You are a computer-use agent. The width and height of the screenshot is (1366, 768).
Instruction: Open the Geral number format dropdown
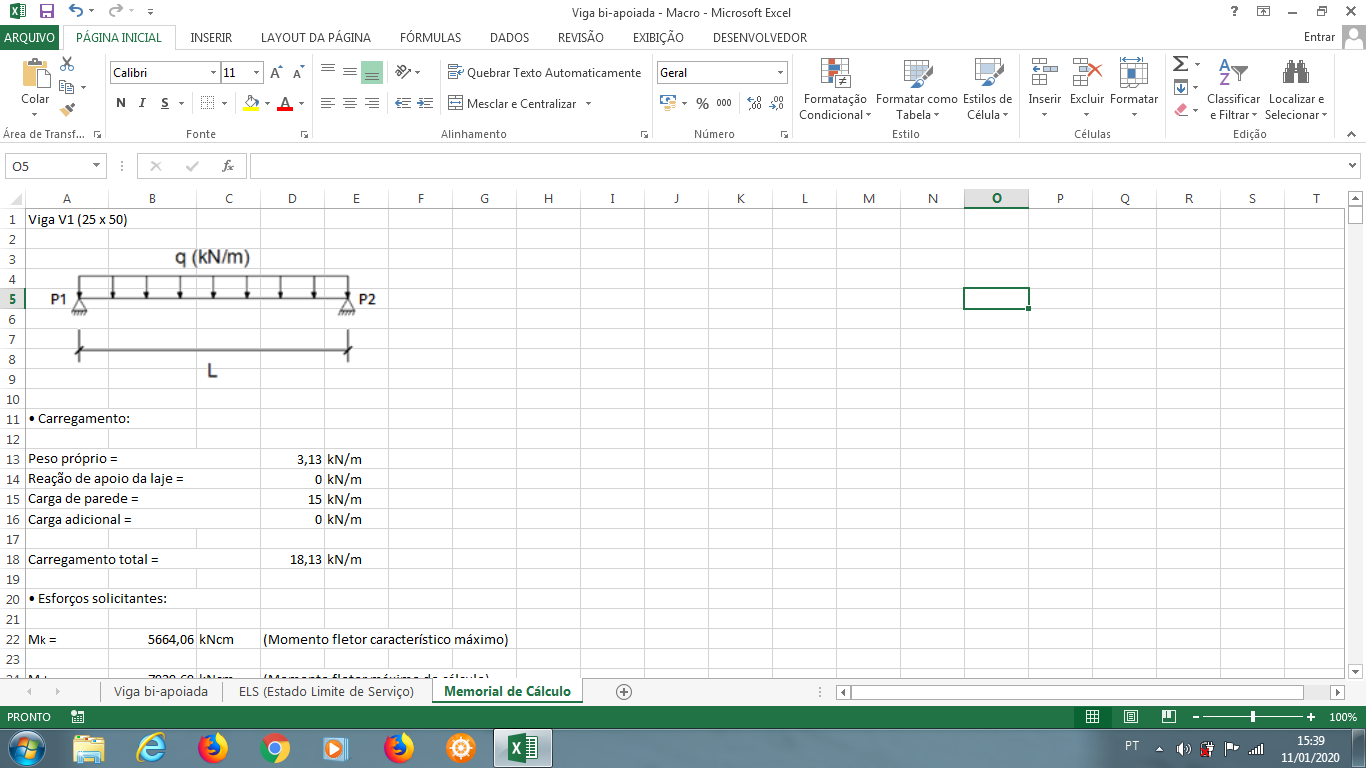click(x=780, y=73)
